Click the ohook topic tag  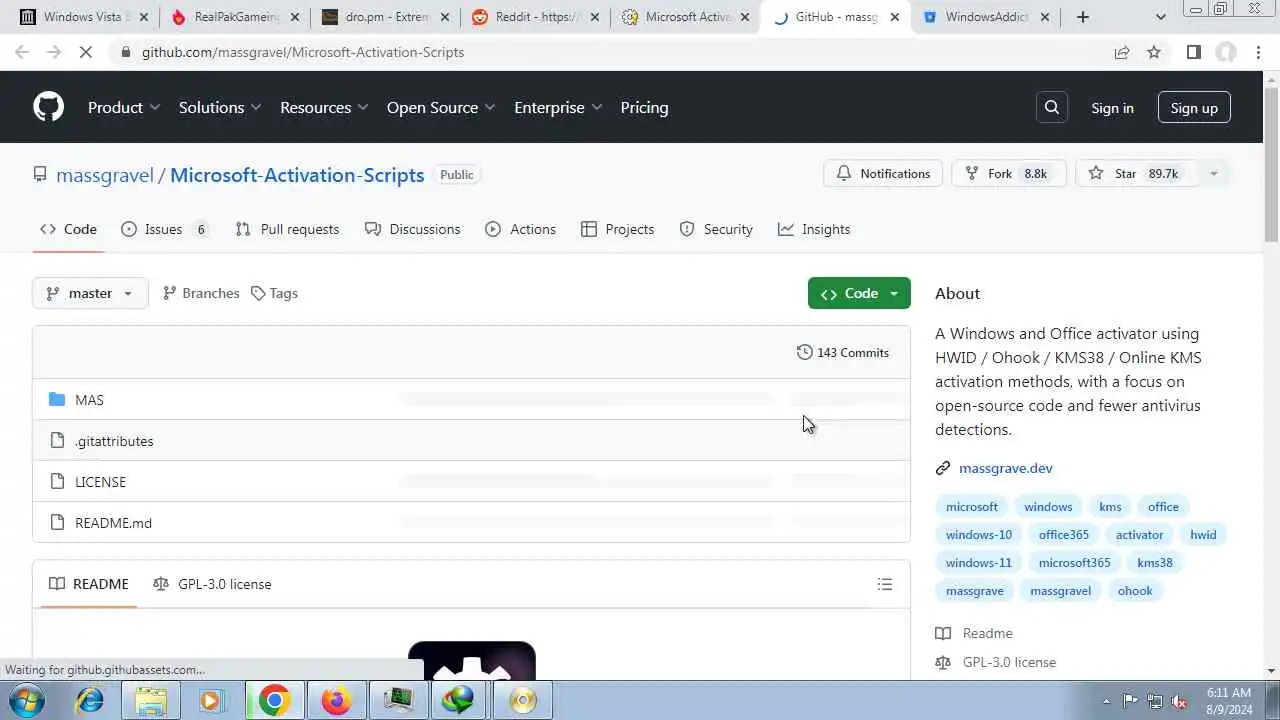click(x=1135, y=591)
